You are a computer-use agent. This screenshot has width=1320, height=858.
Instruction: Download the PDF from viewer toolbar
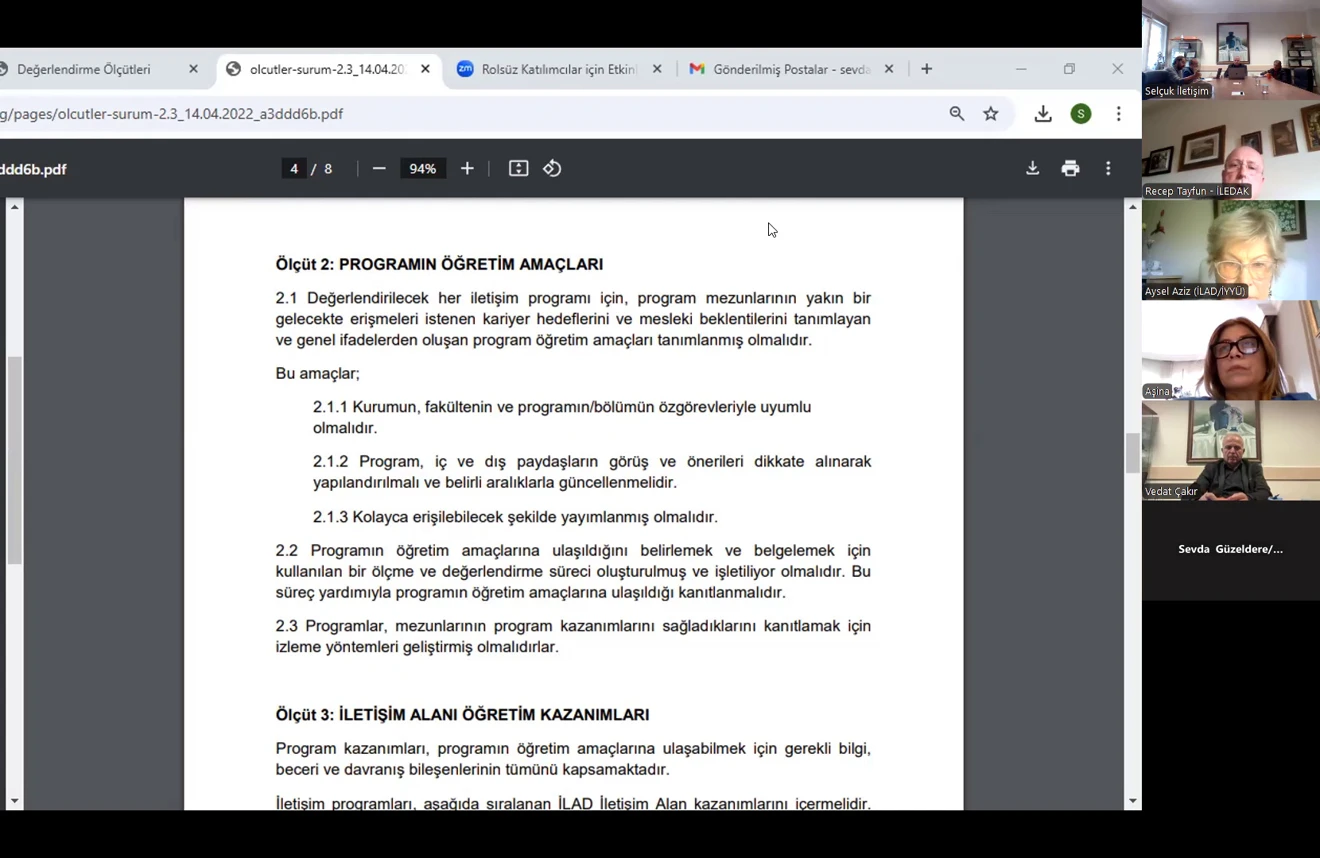tap(1032, 169)
